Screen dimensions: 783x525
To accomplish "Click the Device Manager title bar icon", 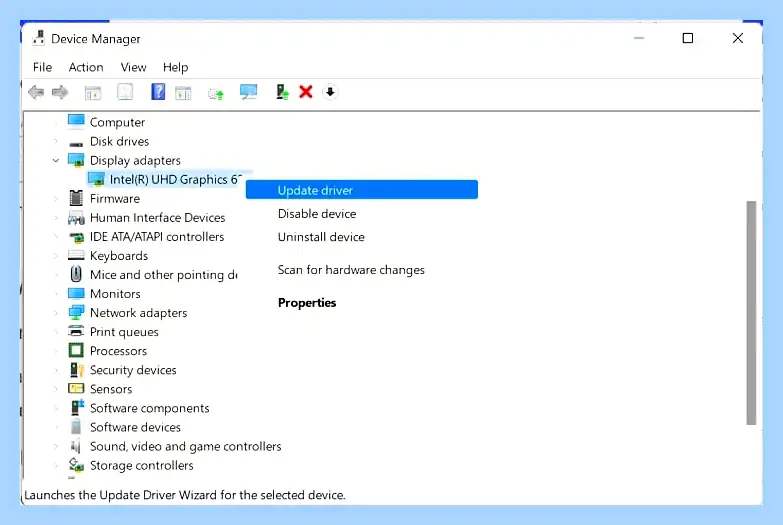I will click(x=38, y=38).
